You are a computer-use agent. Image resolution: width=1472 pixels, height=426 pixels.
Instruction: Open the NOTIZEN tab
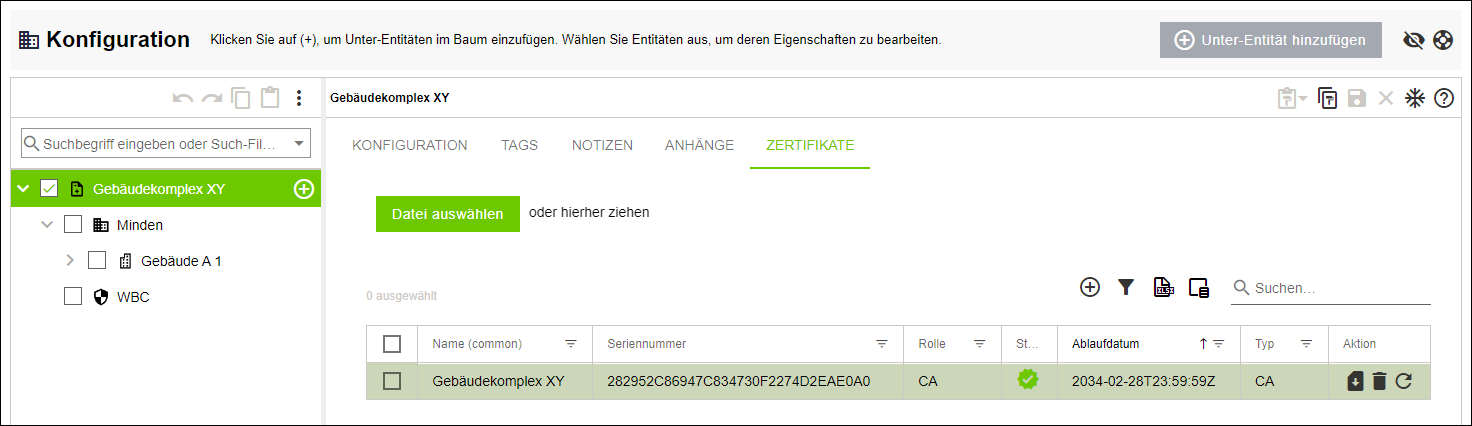(x=602, y=145)
